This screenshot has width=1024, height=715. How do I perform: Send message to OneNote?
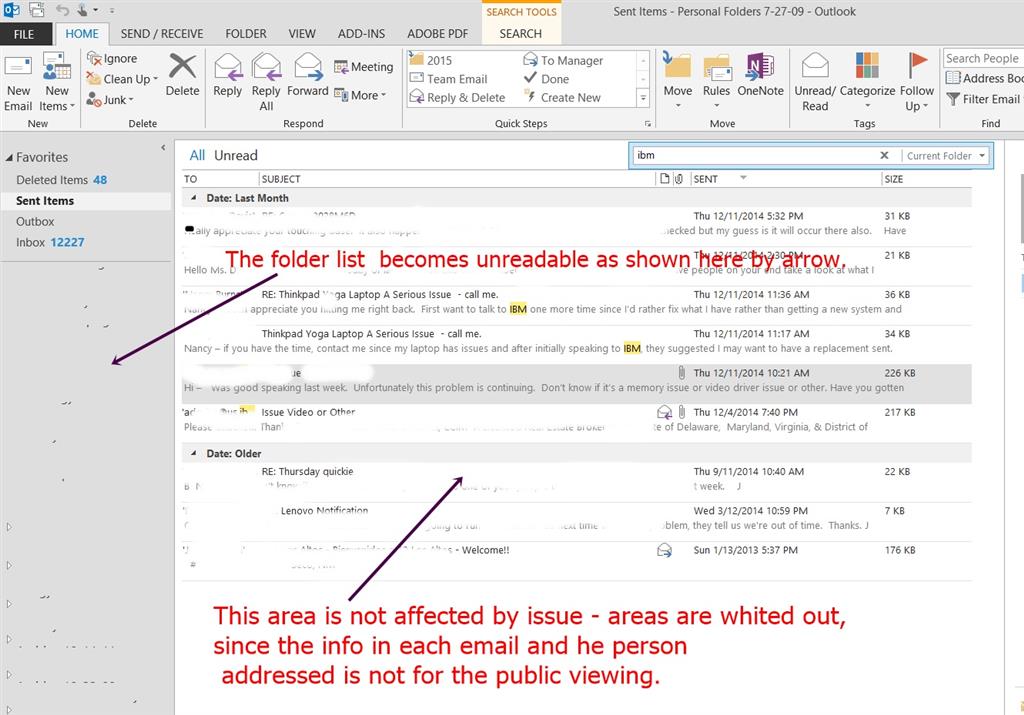760,75
